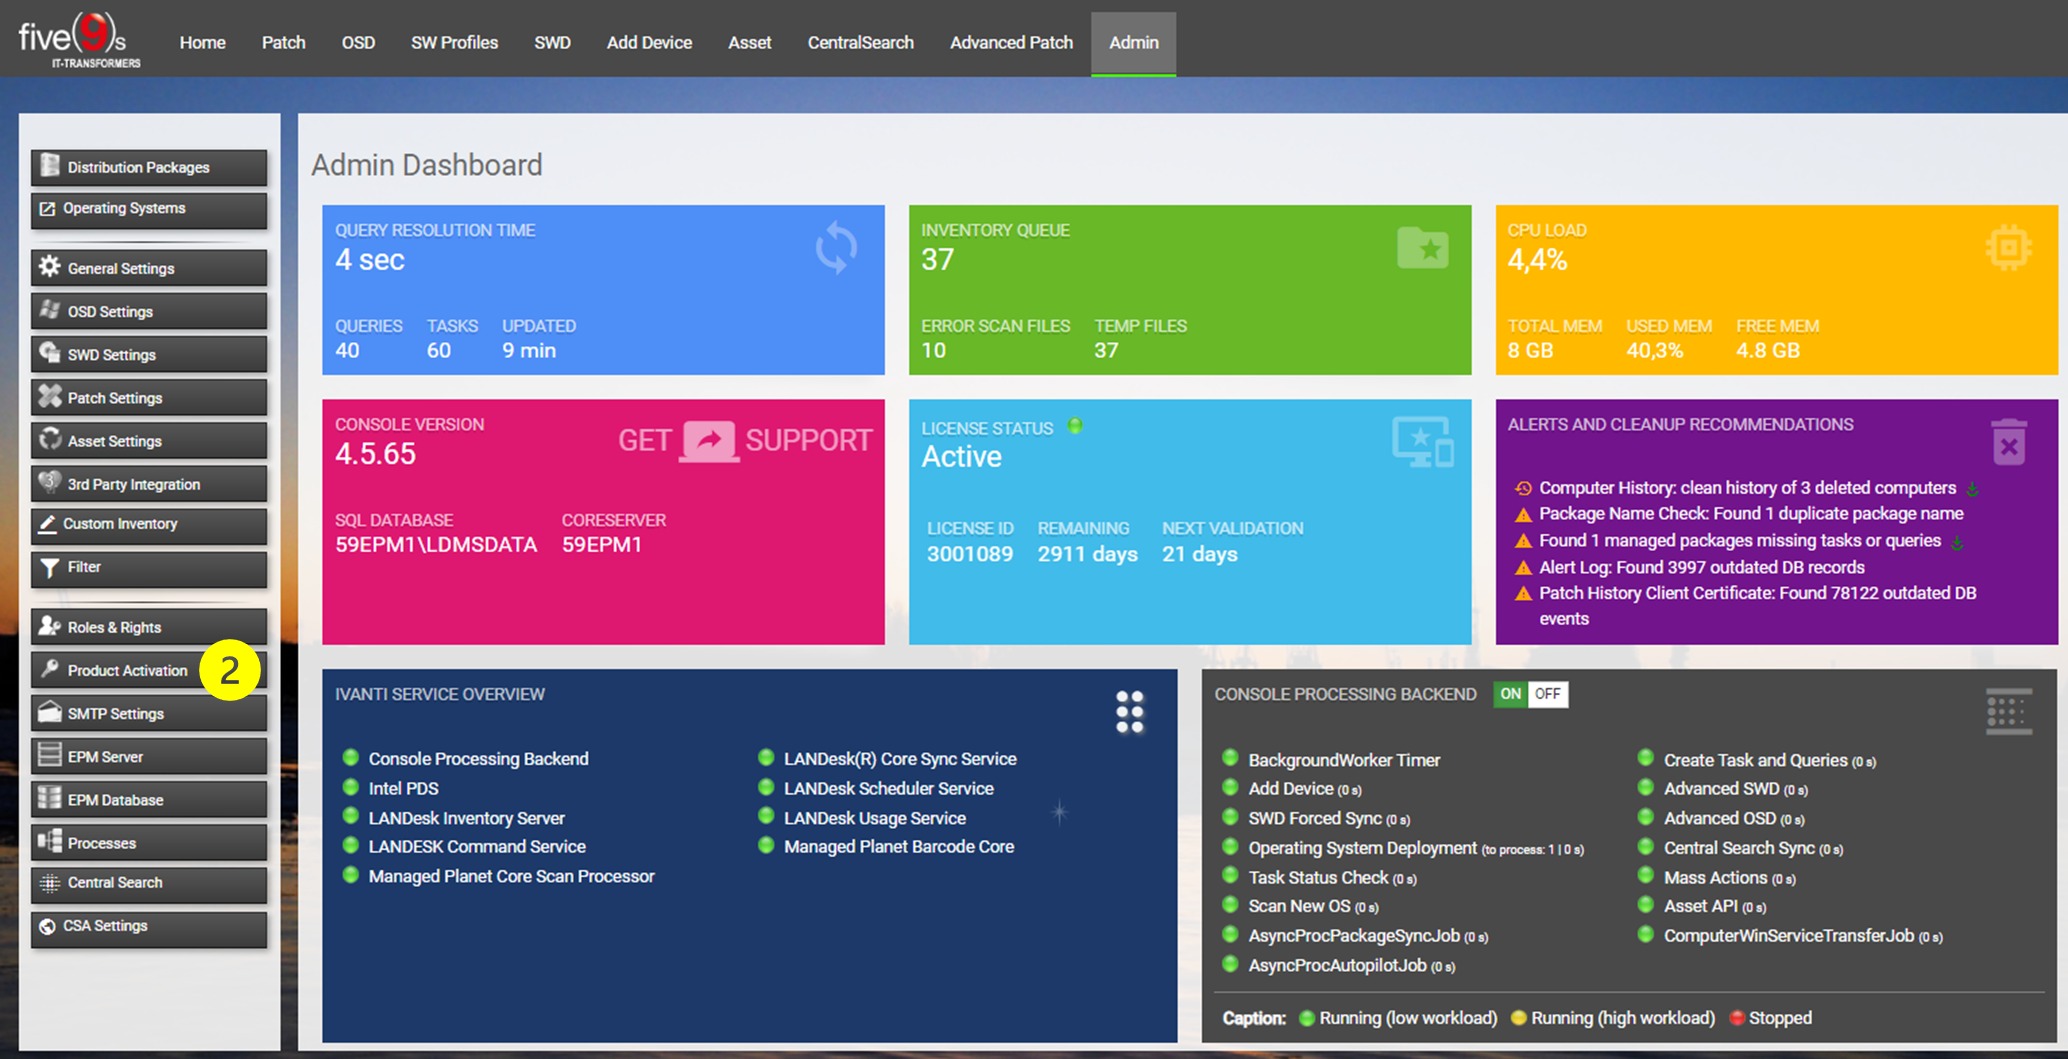The width and height of the screenshot is (2068, 1059).
Task: Open the Home tab
Action: 202,43
